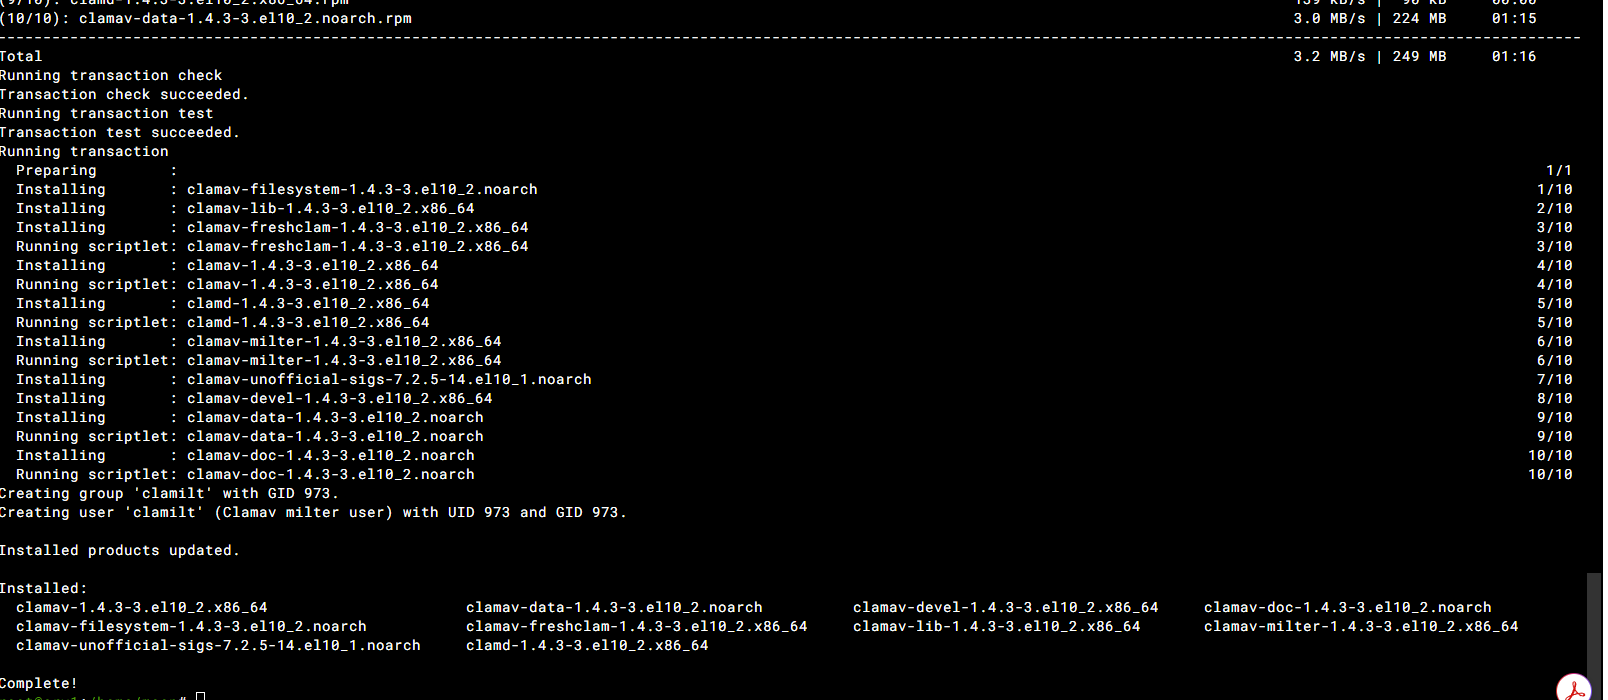Click the '1/1' Preparing progress counter

(x=1559, y=171)
